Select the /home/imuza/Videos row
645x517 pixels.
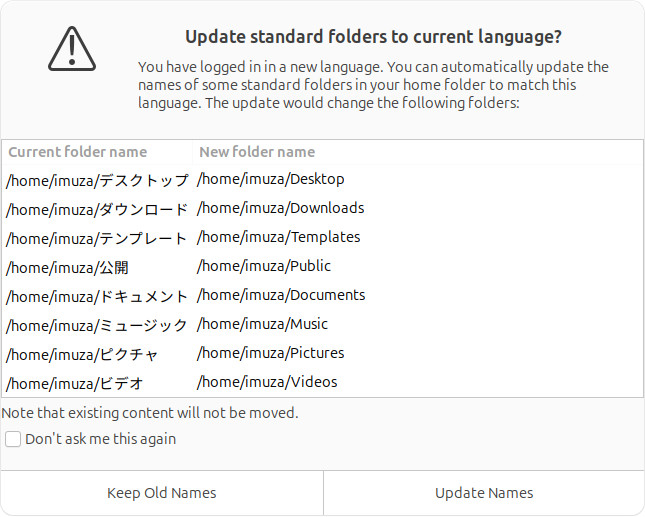[x=267, y=382]
